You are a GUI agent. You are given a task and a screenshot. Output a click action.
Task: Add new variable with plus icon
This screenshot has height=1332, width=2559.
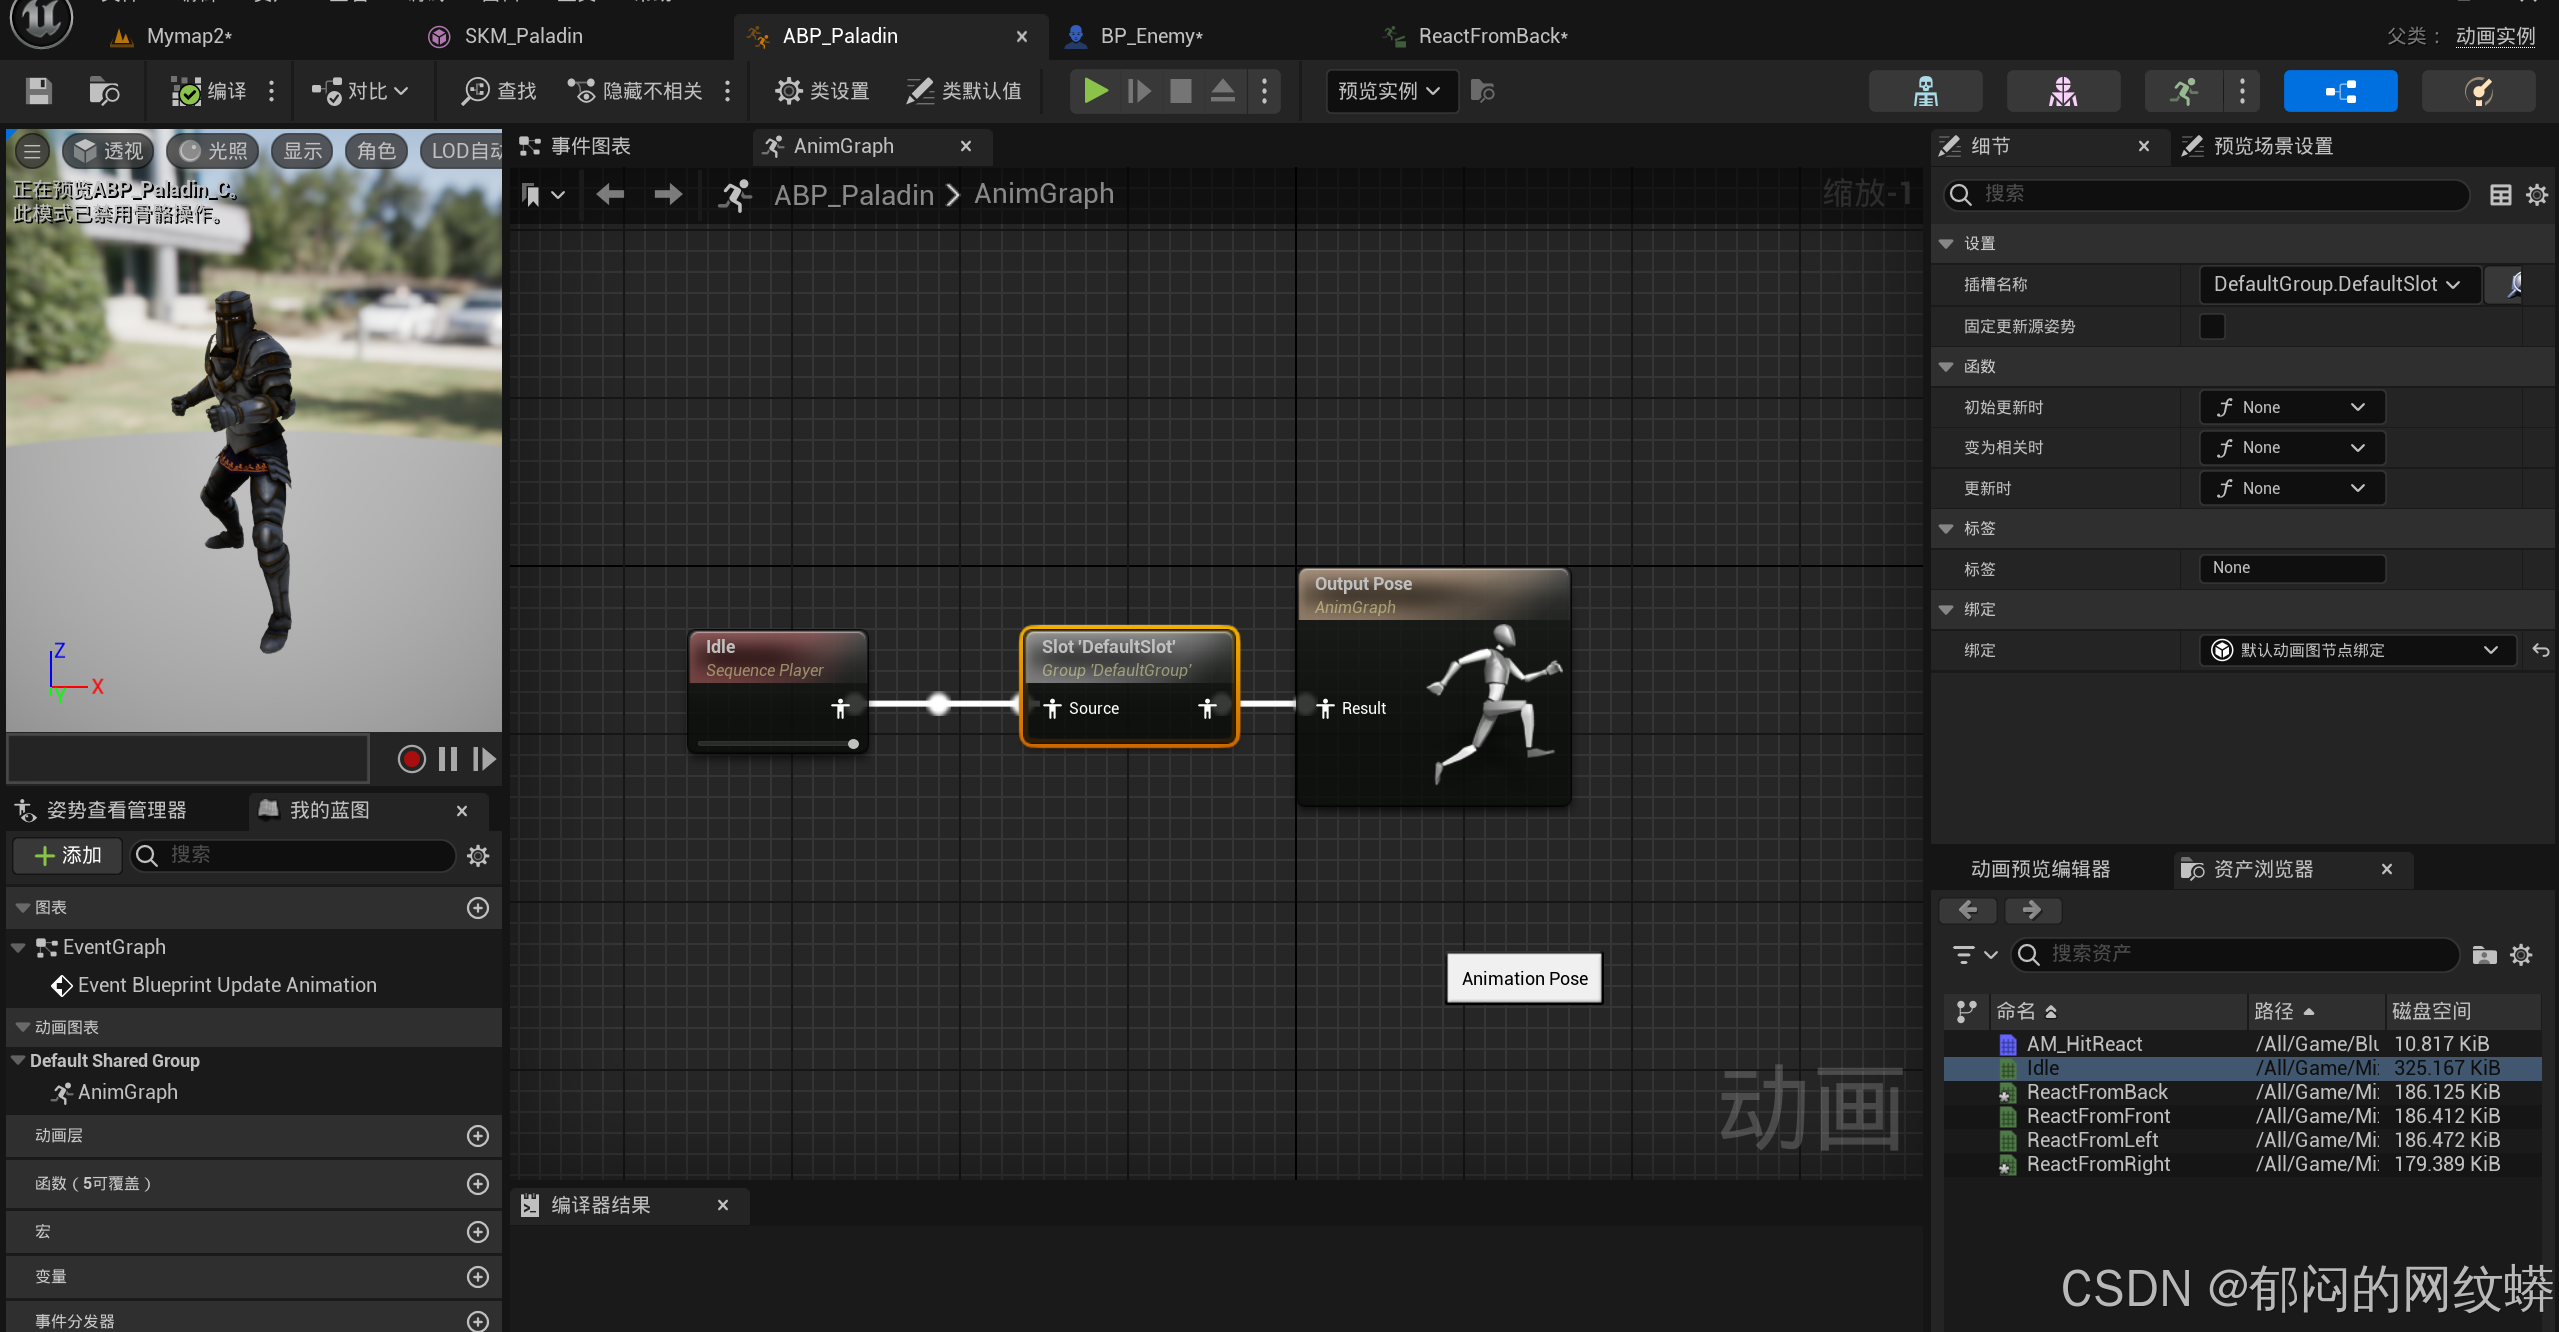pyautogui.click(x=478, y=1277)
